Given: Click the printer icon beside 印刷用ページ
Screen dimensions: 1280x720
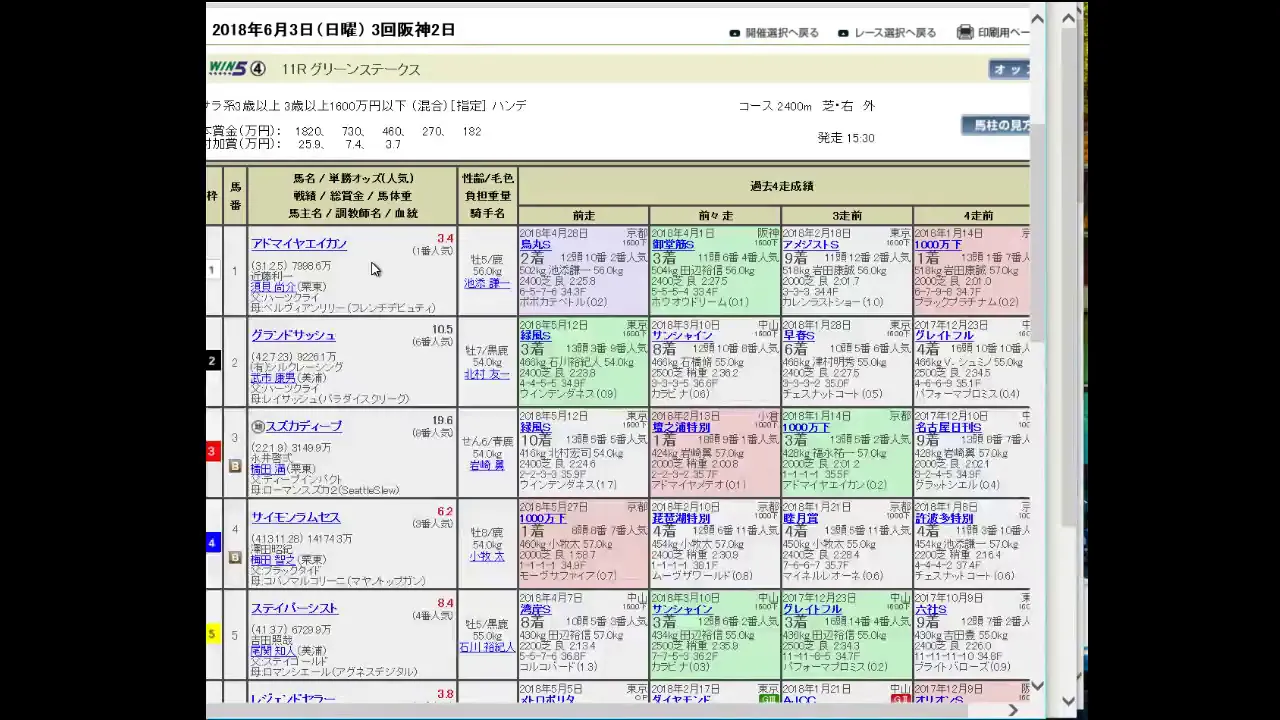Looking at the screenshot, I should point(965,32).
